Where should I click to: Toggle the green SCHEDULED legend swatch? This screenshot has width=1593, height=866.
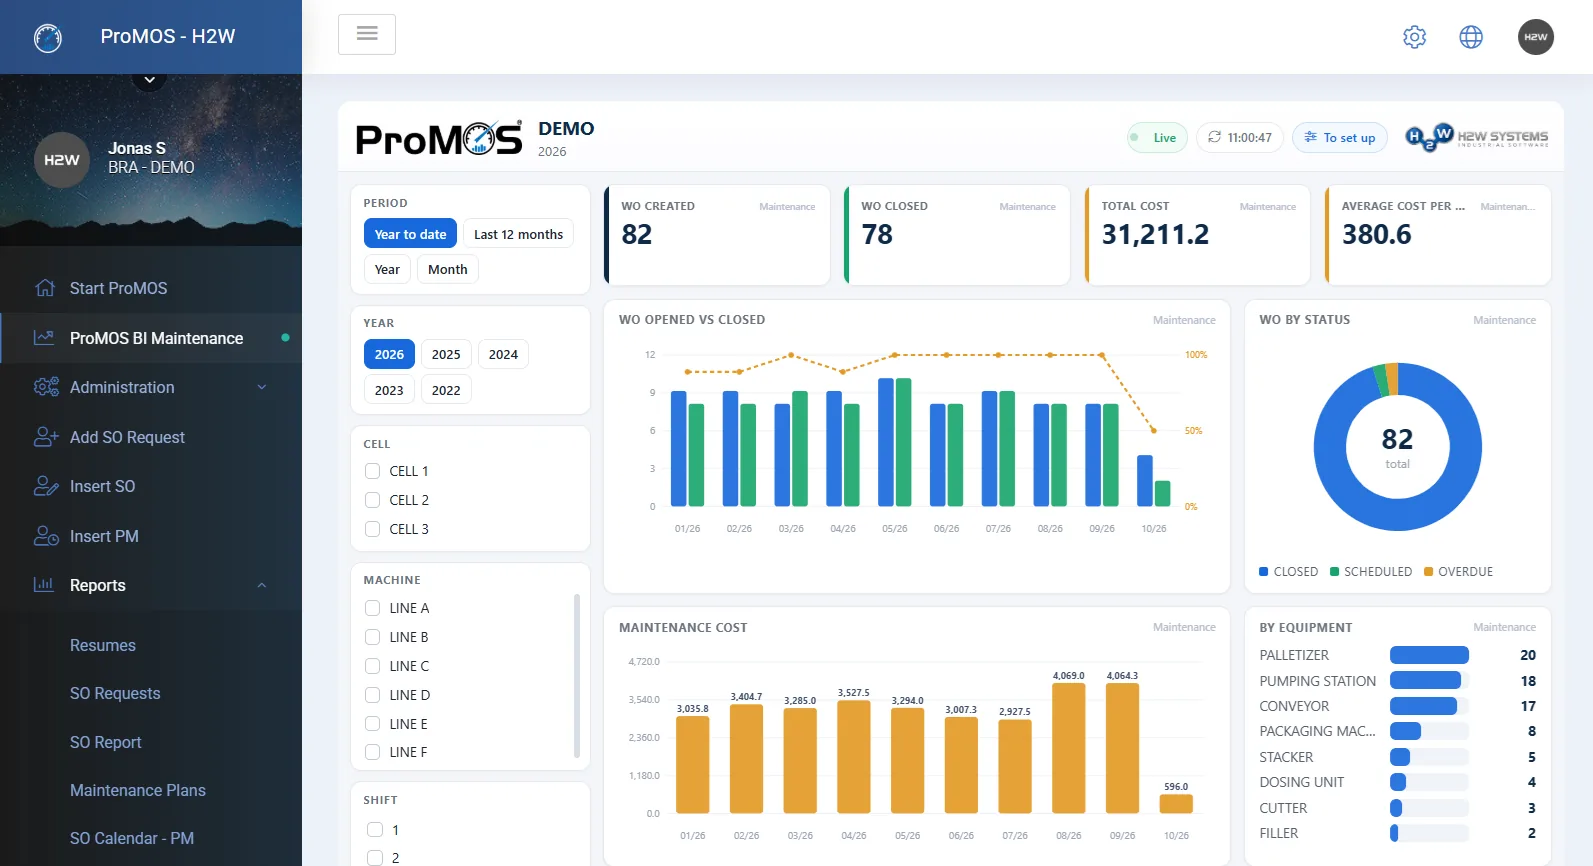pos(1335,572)
